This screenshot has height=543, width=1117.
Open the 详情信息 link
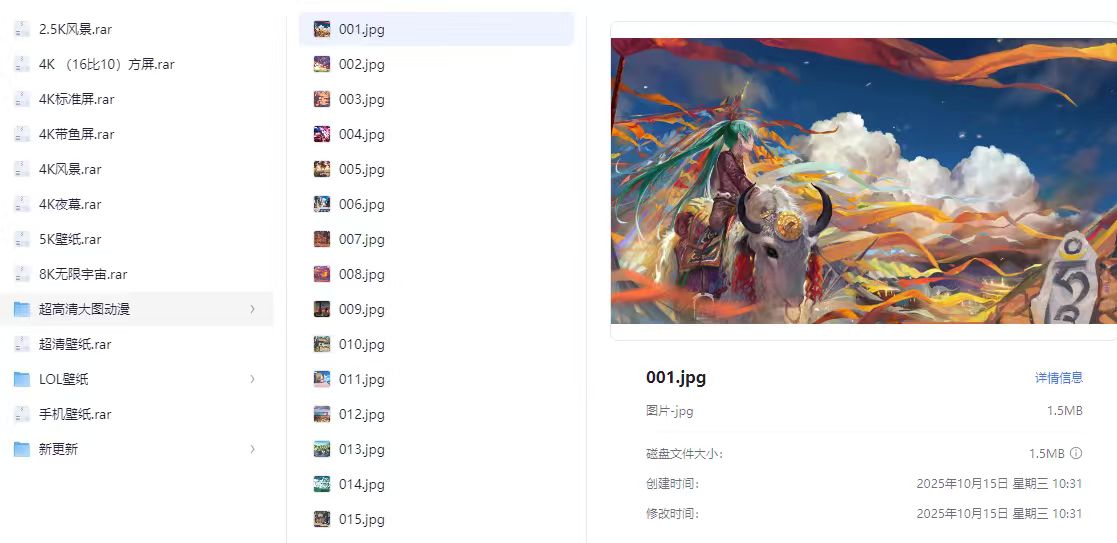(1059, 378)
